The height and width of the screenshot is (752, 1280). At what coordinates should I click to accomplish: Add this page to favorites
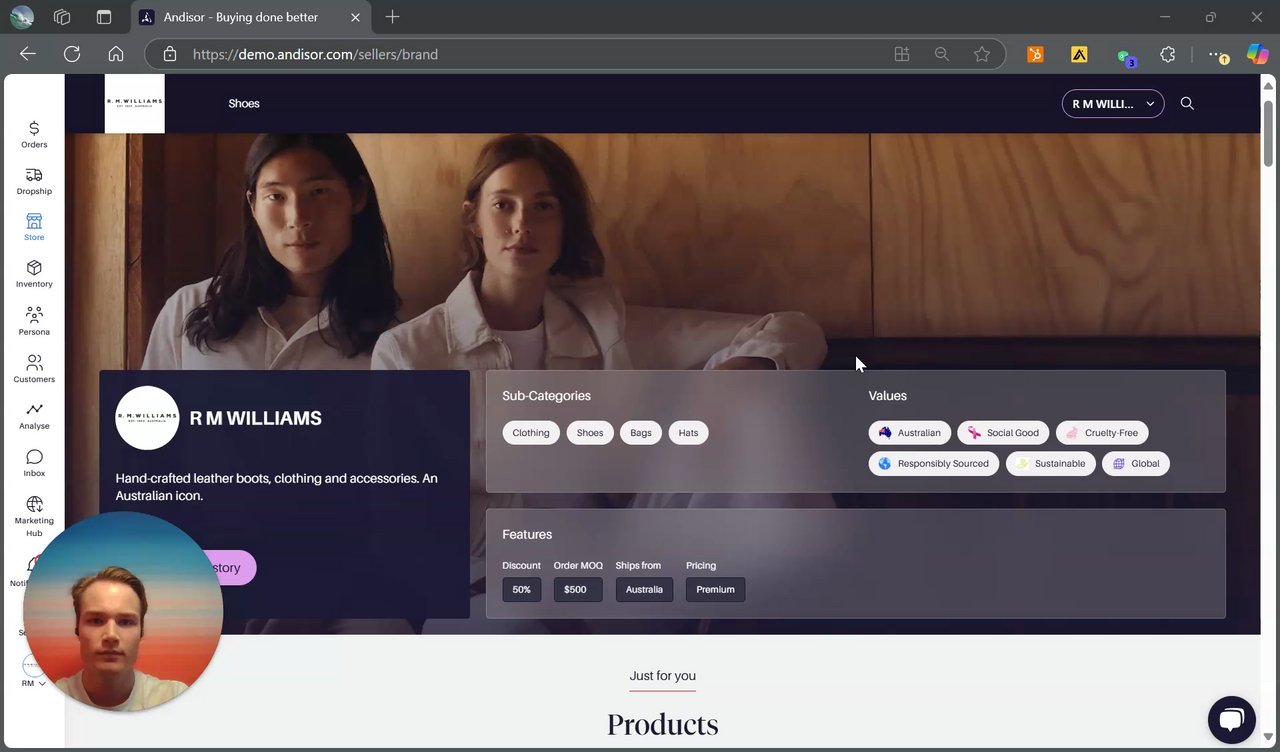click(x=982, y=54)
